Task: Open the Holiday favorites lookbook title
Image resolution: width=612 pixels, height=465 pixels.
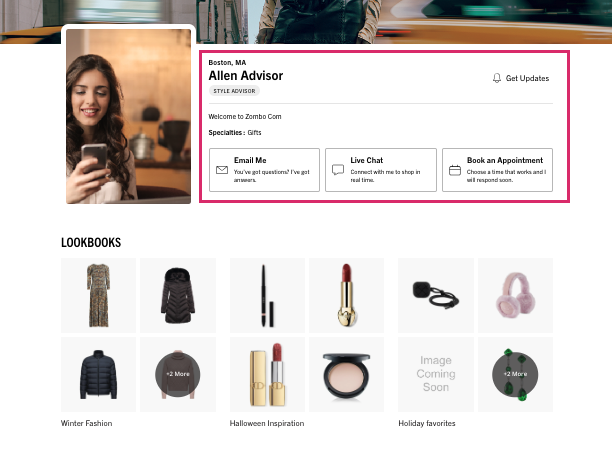Action: tap(427, 423)
